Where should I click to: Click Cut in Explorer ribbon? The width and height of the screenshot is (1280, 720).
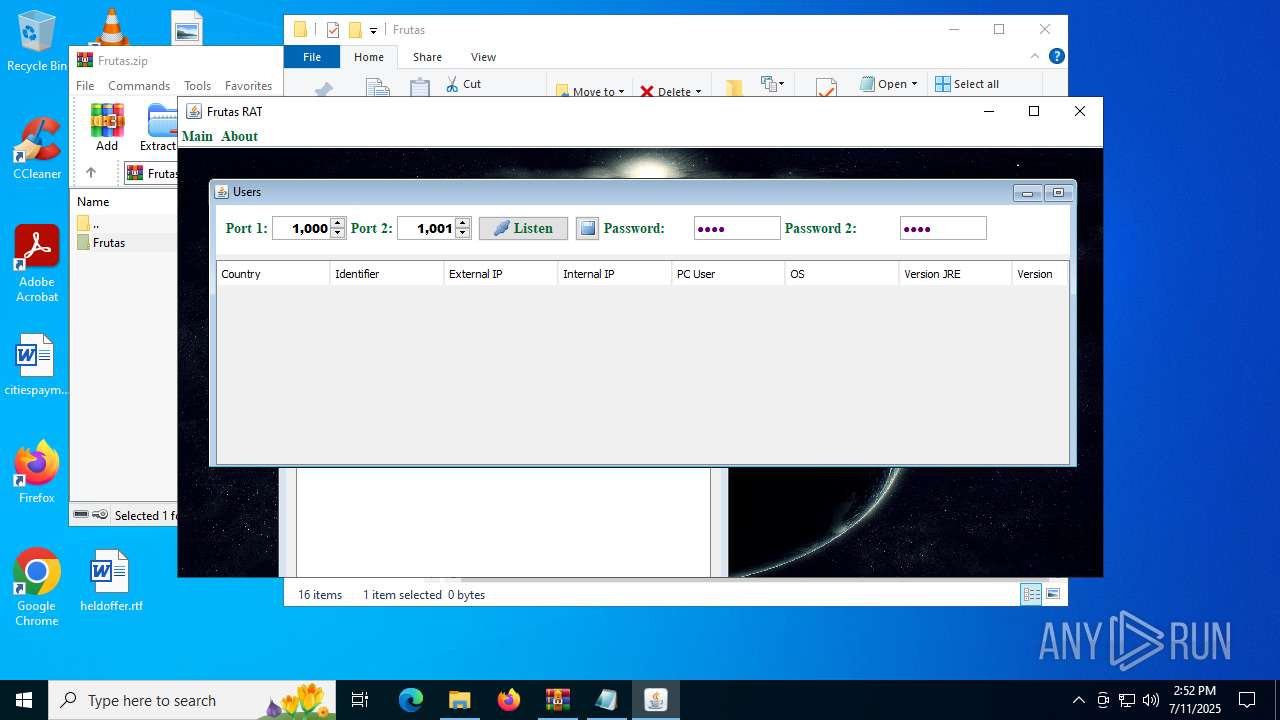point(463,84)
